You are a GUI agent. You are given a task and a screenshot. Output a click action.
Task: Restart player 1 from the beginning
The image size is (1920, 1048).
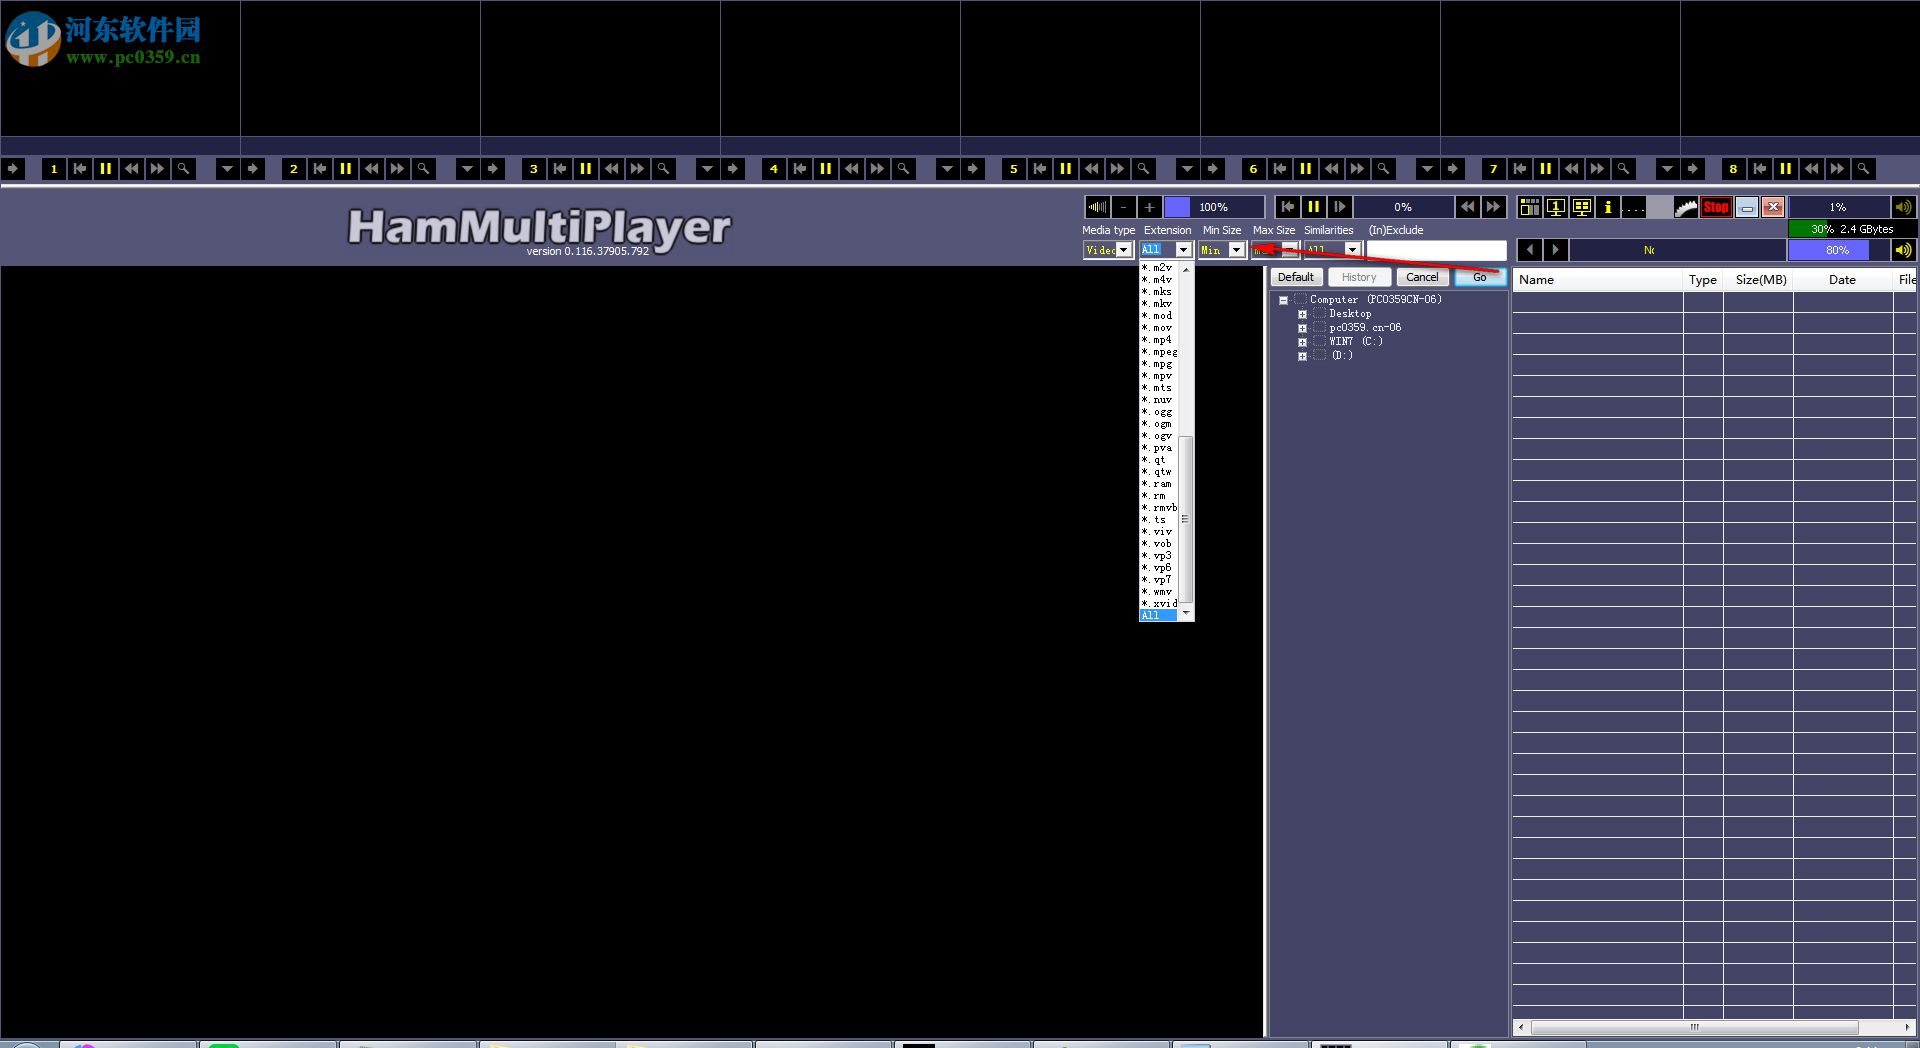79,169
